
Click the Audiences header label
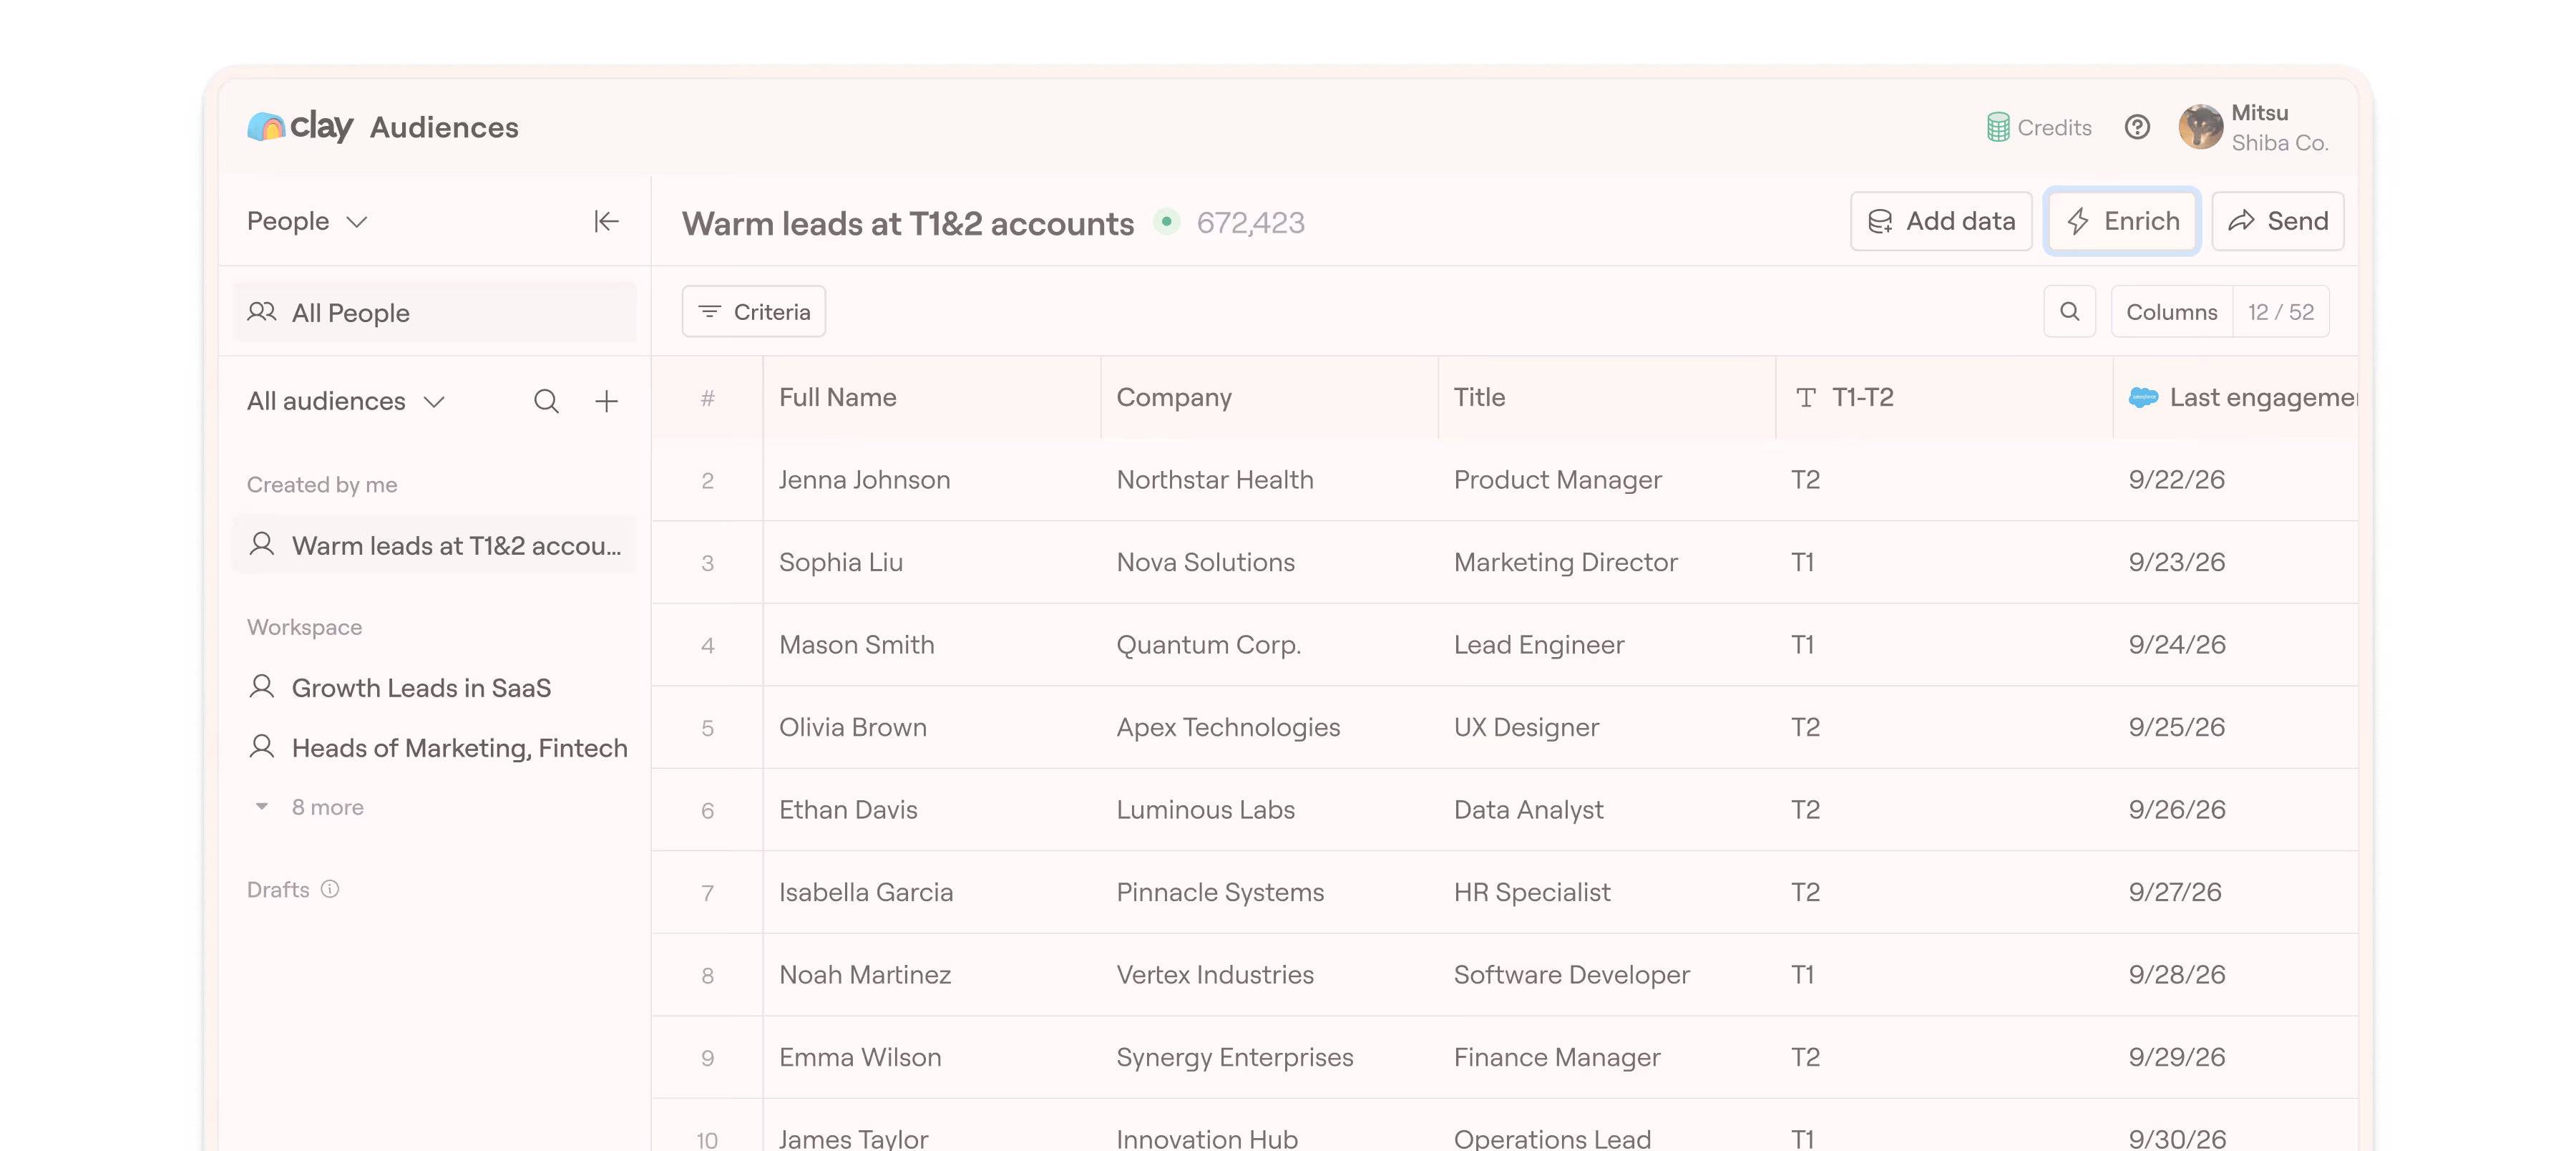tap(444, 128)
